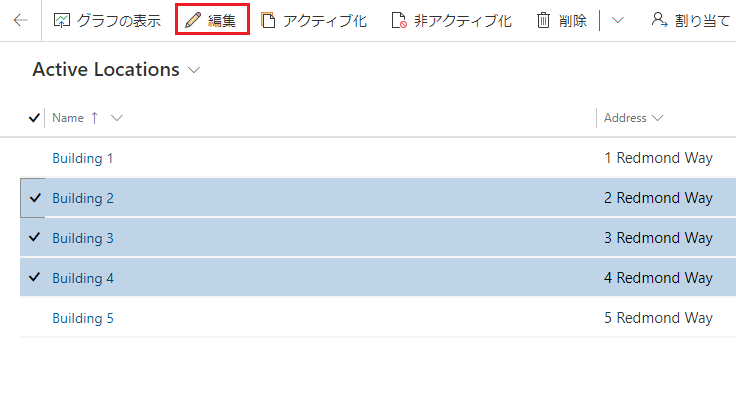
Task: Open the Address column dropdown
Action: (658, 118)
